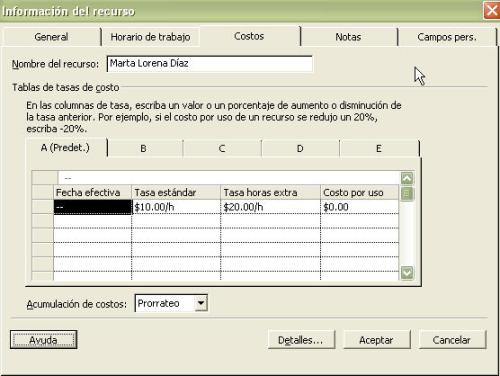Click the Tasa estándar column header
This screenshot has height=376, width=500.
click(176, 192)
